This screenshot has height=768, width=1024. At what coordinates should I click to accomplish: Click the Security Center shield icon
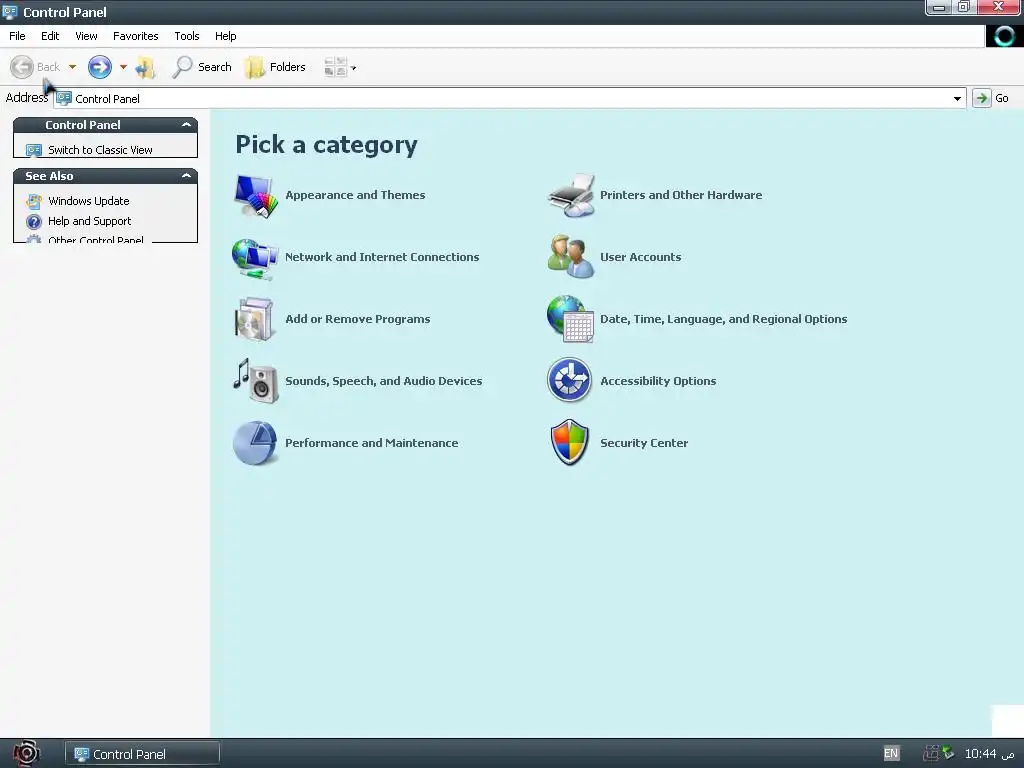click(569, 442)
